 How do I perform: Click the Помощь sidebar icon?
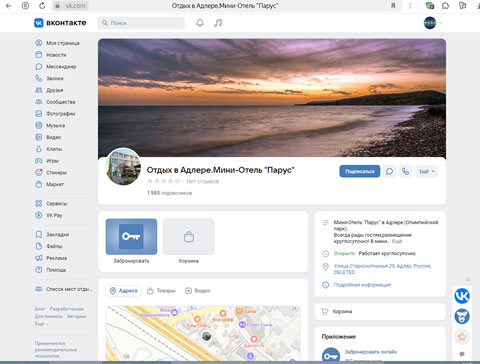39,270
